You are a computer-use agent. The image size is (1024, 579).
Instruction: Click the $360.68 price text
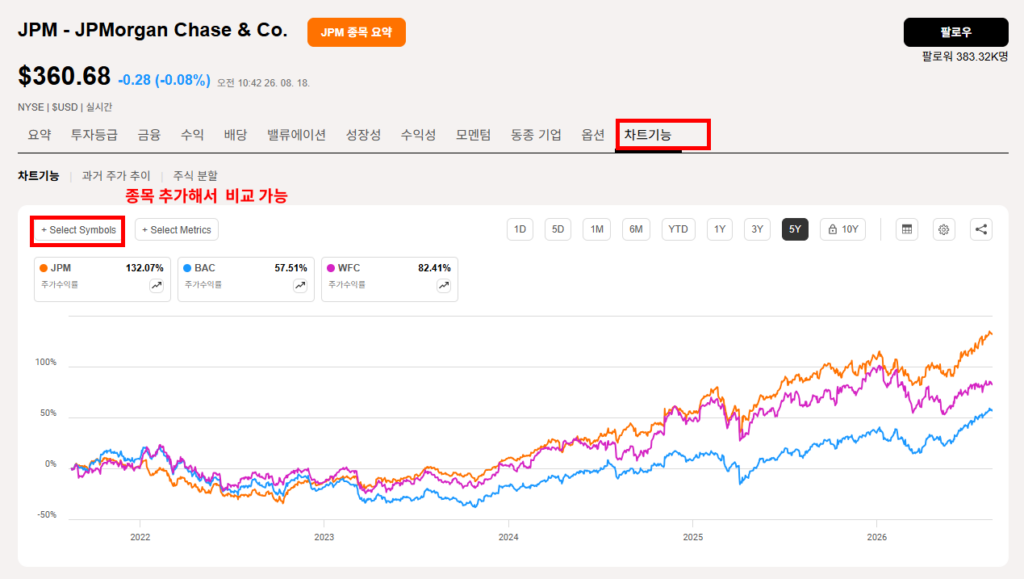coord(64,76)
